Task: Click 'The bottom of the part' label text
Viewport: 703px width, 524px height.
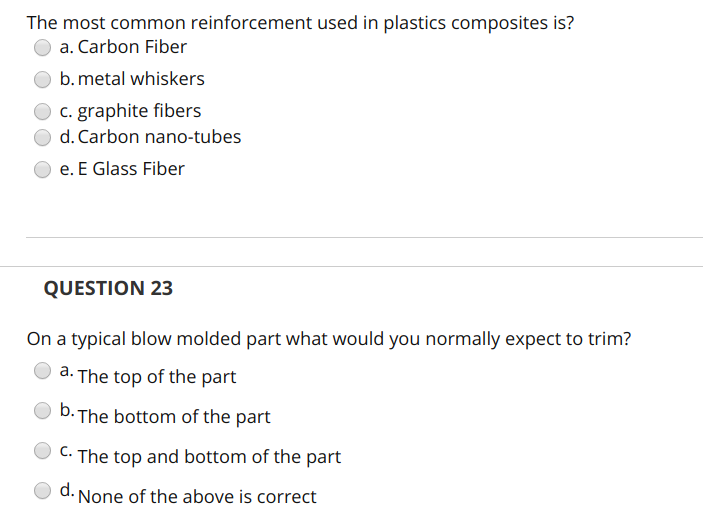Action: pos(174,417)
